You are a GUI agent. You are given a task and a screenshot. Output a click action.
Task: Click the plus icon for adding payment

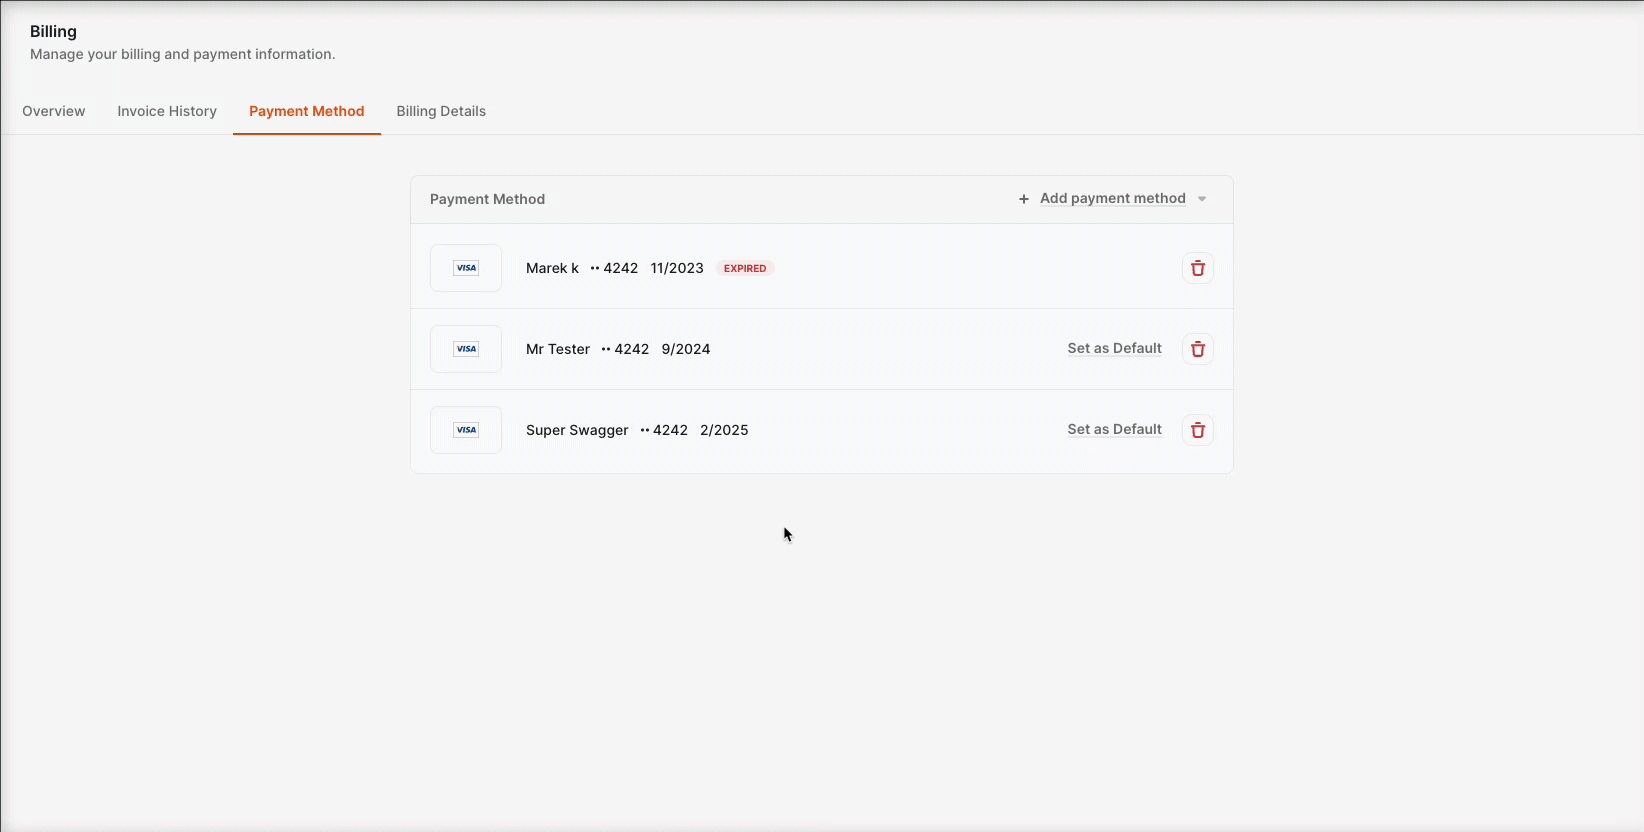tap(1023, 199)
